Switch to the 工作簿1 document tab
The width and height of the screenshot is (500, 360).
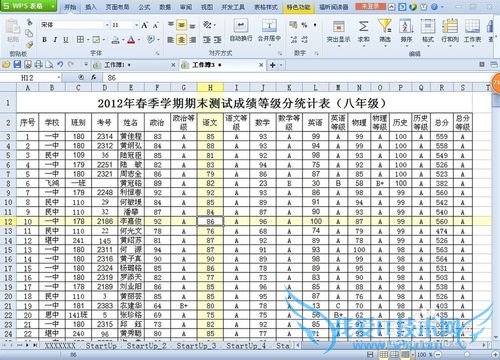coord(133,65)
